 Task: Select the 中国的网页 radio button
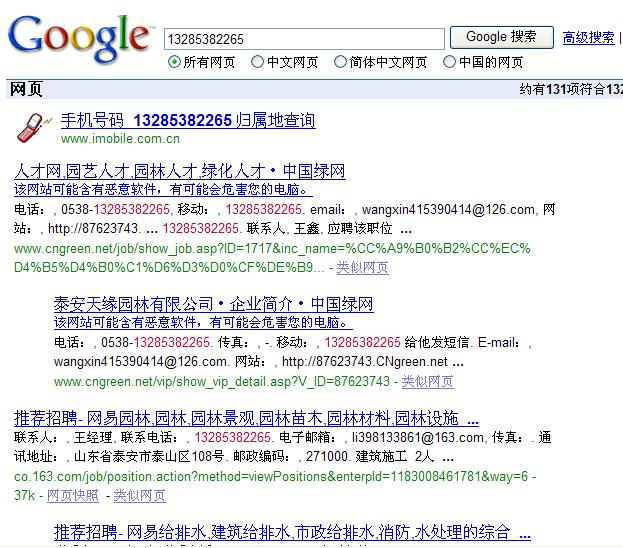(x=450, y=62)
